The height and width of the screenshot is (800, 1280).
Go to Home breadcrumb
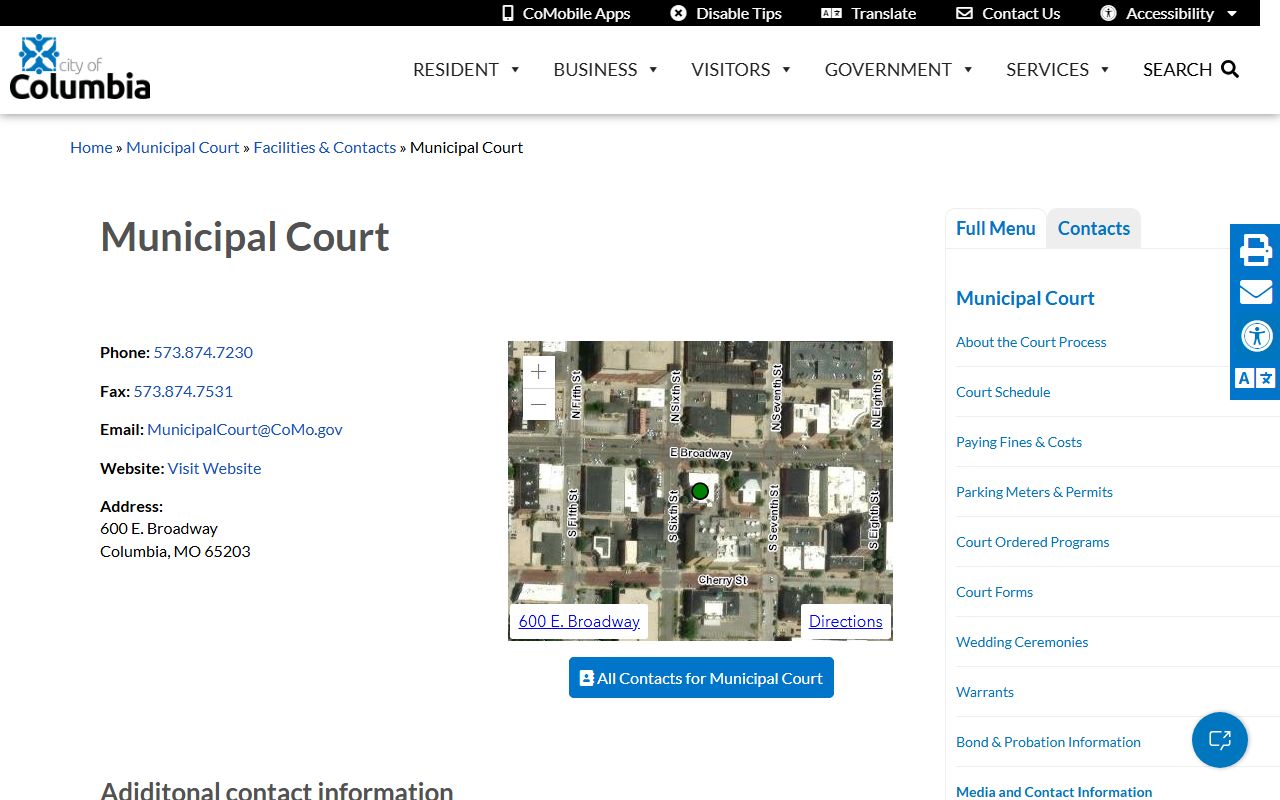coord(91,147)
